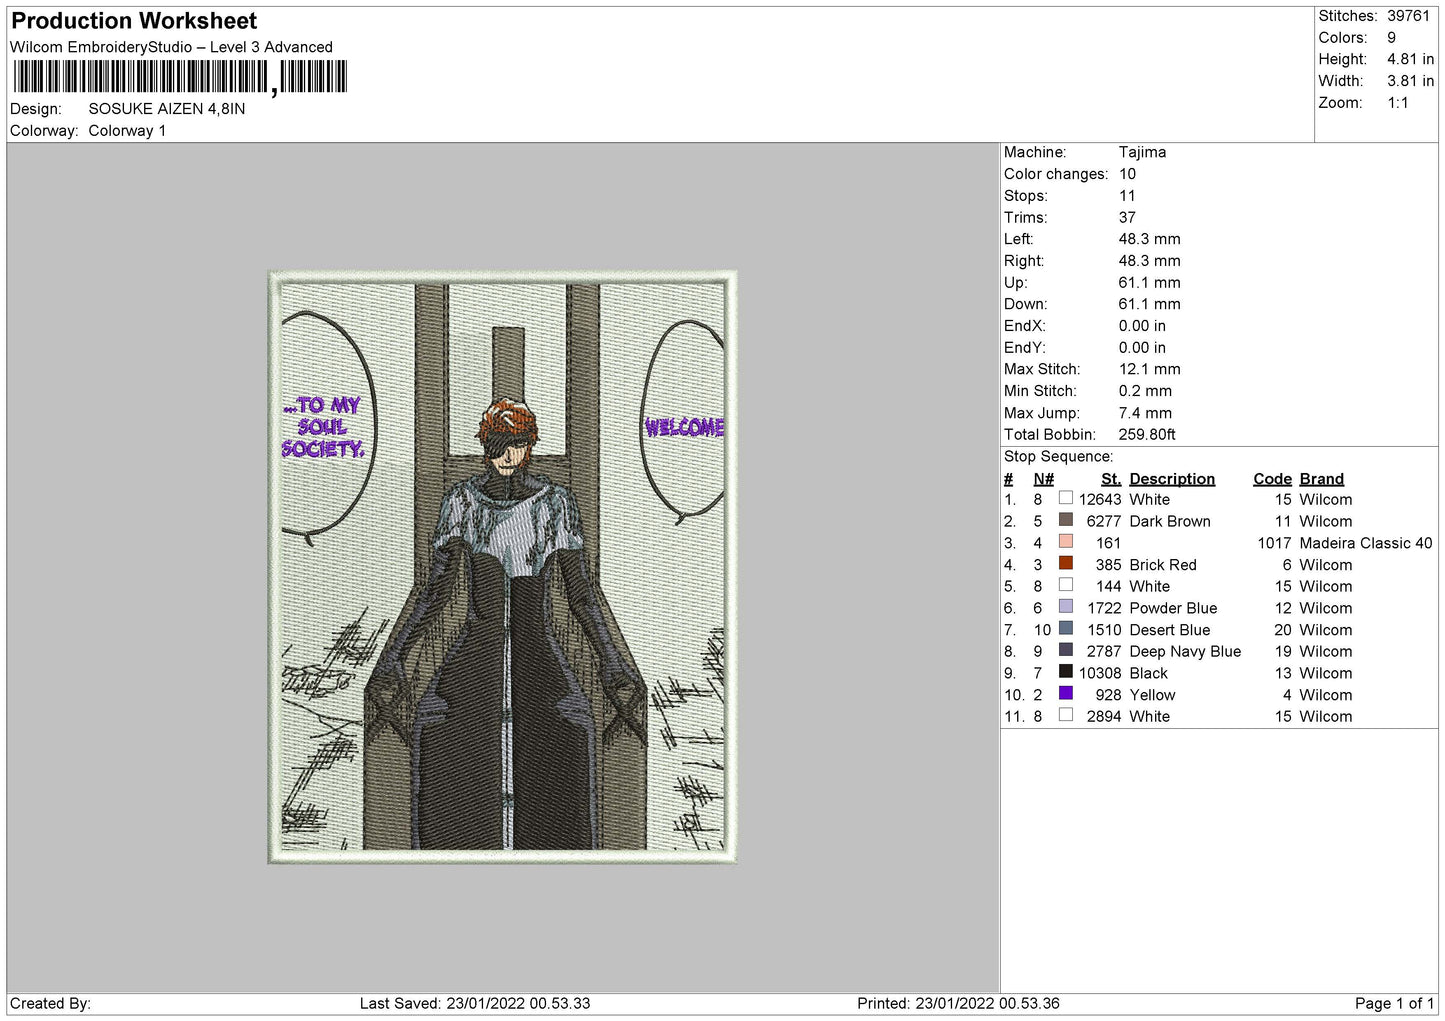Image resolution: width=1445 pixels, height=1021 pixels.
Task: Click the Description column header
Action: pyautogui.click(x=1172, y=479)
